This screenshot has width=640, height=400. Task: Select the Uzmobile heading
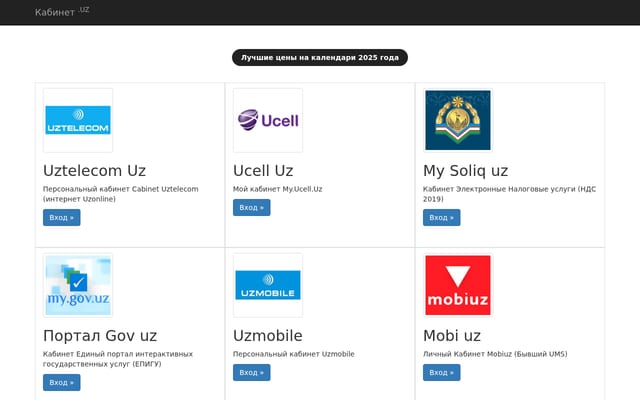(268, 336)
